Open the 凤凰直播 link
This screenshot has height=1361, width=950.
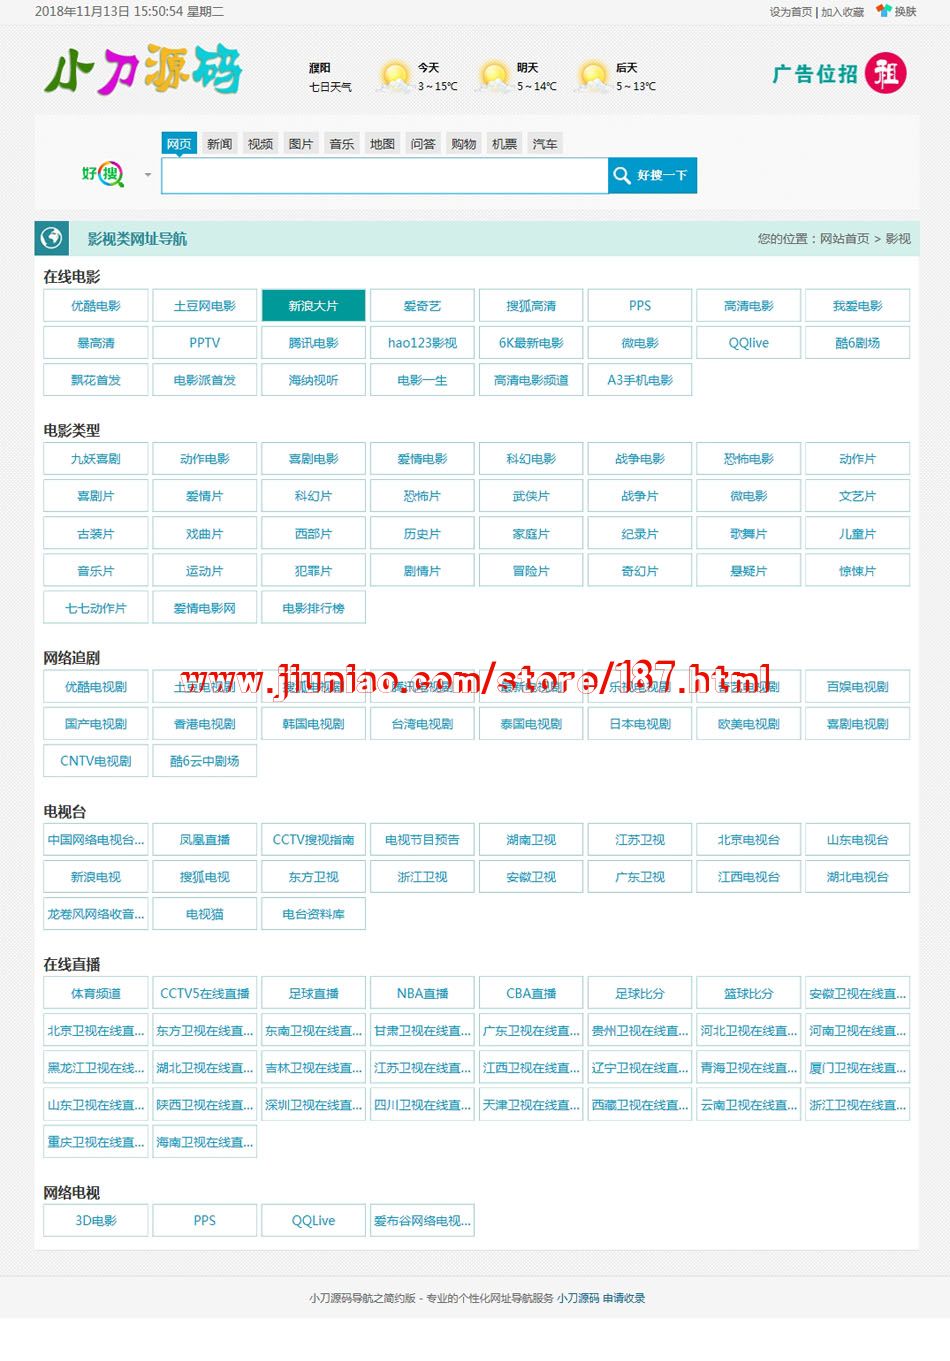click(205, 840)
